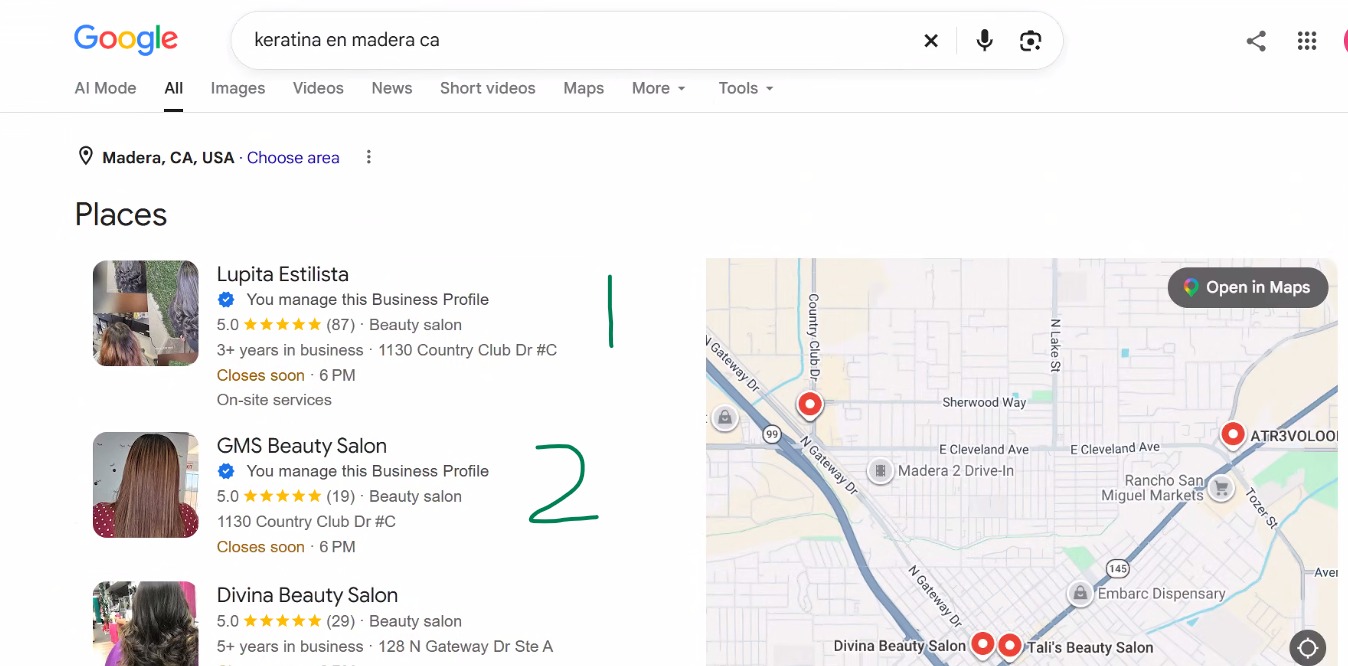Expand the More dropdown

coord(659,88)
